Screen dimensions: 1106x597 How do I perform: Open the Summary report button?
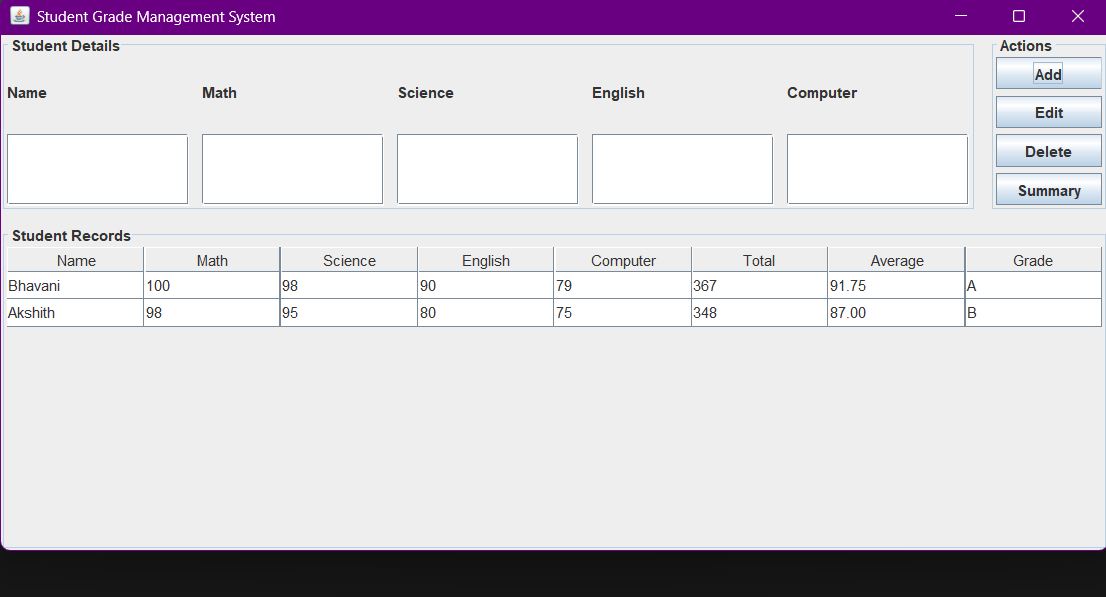1048,190
